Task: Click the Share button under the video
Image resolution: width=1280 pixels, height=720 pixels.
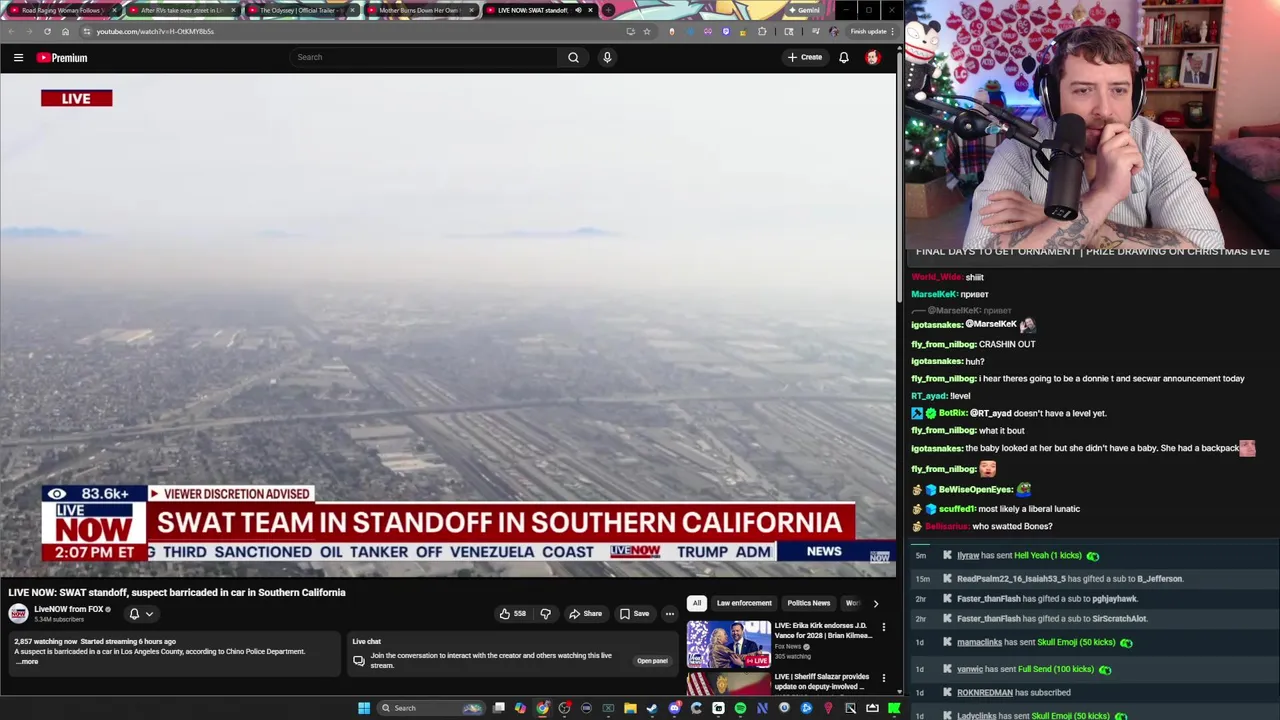Action: click(x=585, y=614)
